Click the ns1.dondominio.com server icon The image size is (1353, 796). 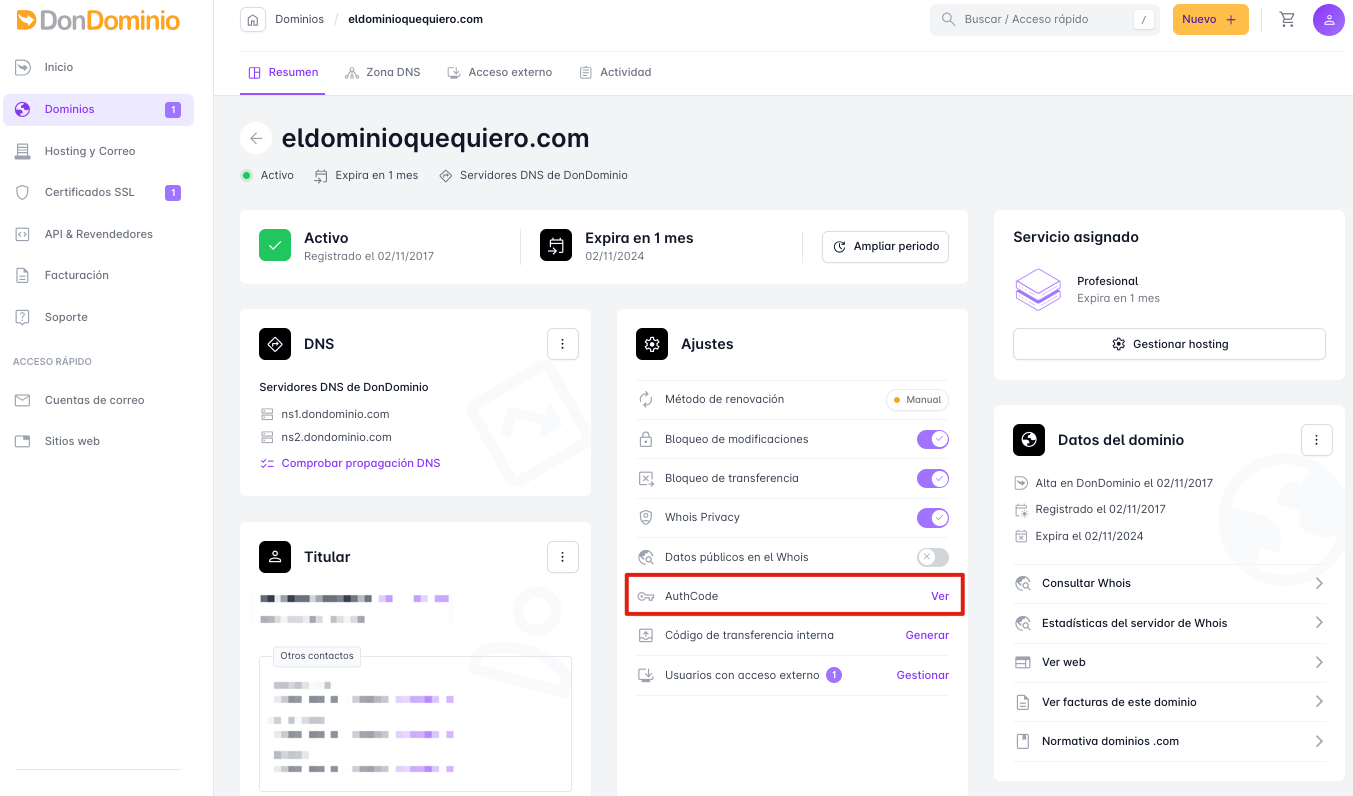coord(267,414)
